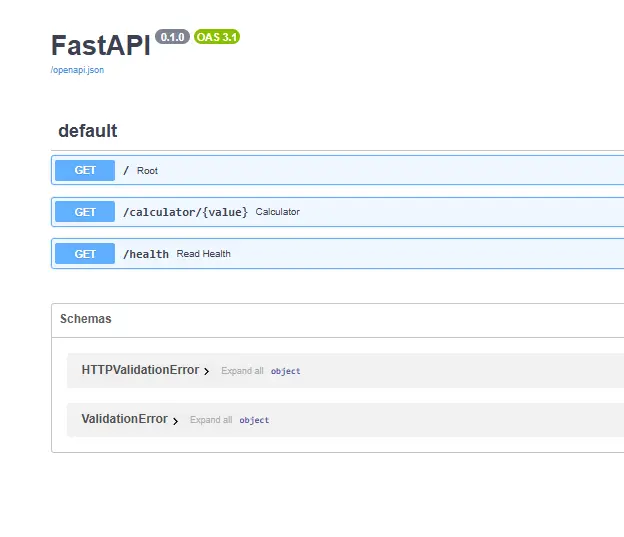Expand the GET / Root endpoint

(337, 170)
